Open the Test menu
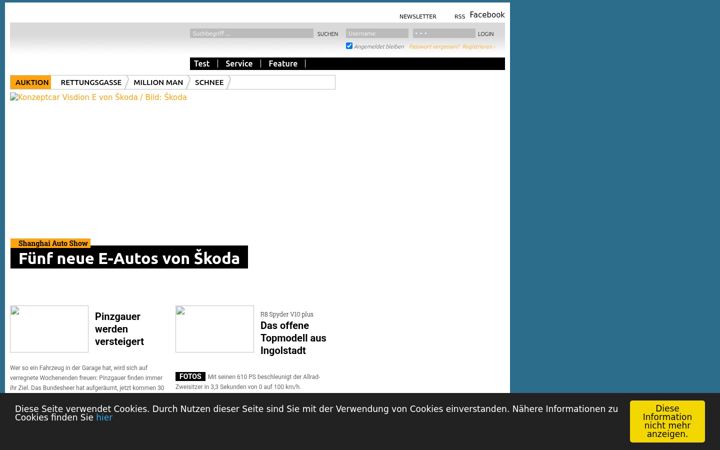This screenshot has height=450, width=720. click(202, 64)
